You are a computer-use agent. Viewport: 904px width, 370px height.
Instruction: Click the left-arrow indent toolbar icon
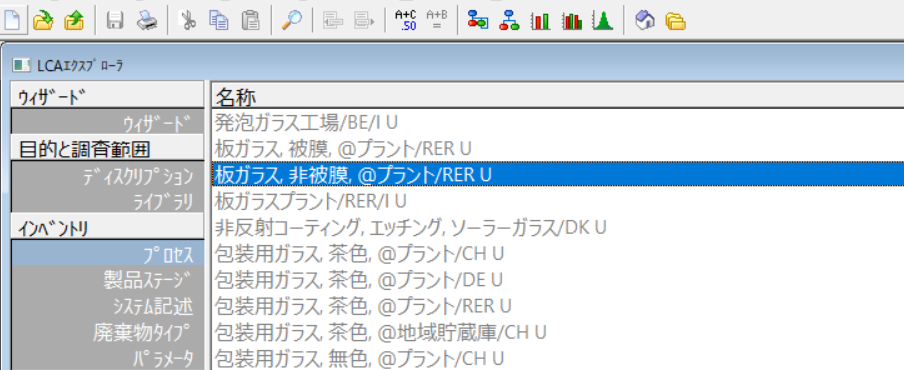click(333, 21)
